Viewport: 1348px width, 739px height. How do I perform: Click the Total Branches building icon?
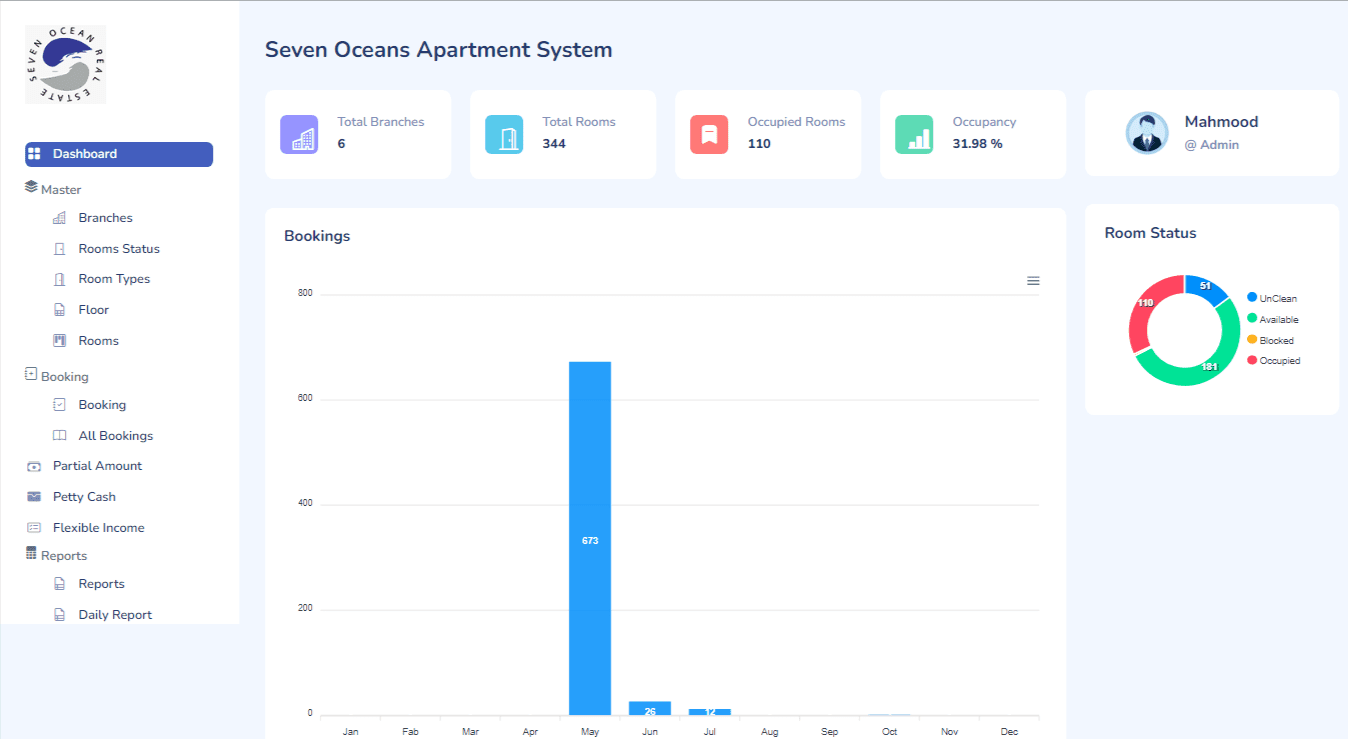(299, 135)
